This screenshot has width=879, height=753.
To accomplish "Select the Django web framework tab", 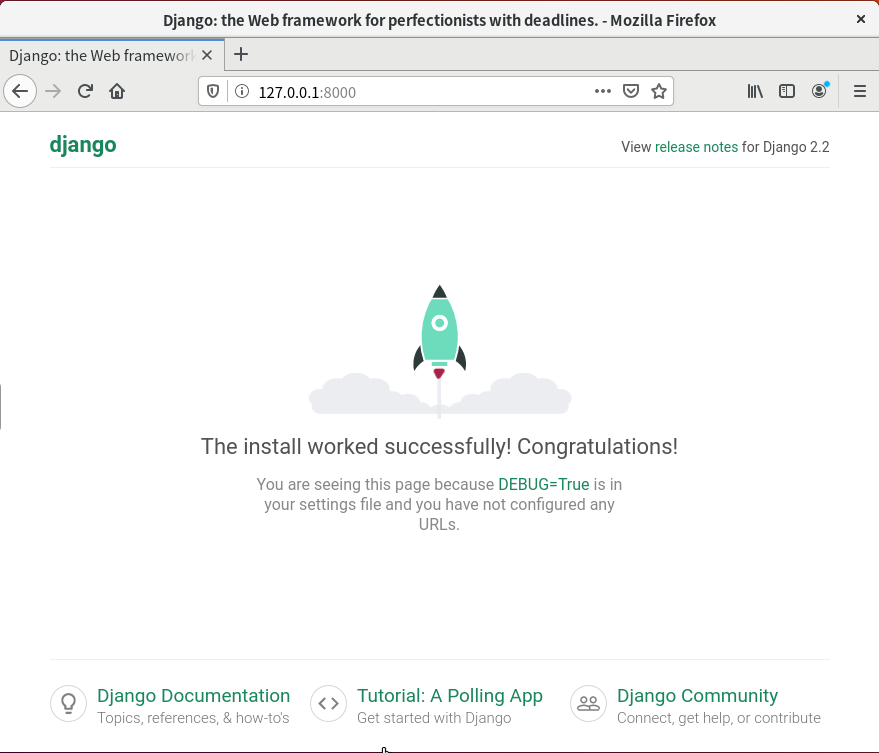I will [x=112, y=55].
